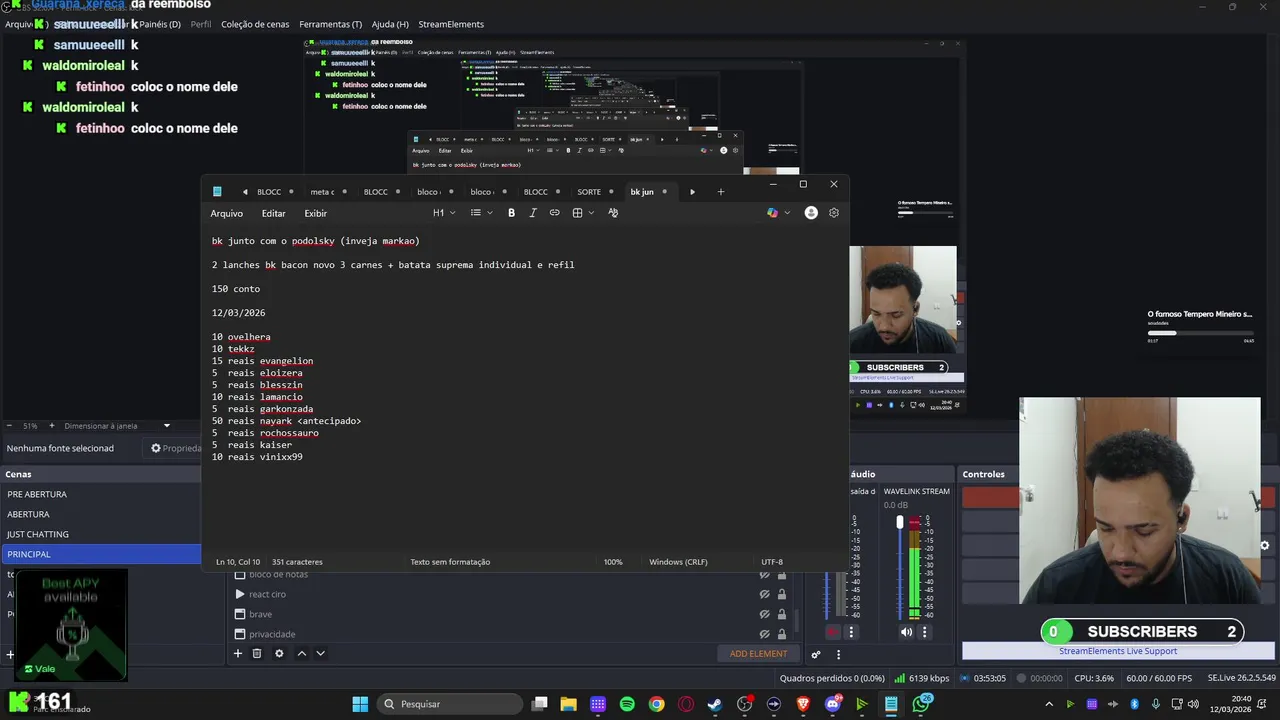Toggle visibility of bloco de notas source

click(765, 574)
